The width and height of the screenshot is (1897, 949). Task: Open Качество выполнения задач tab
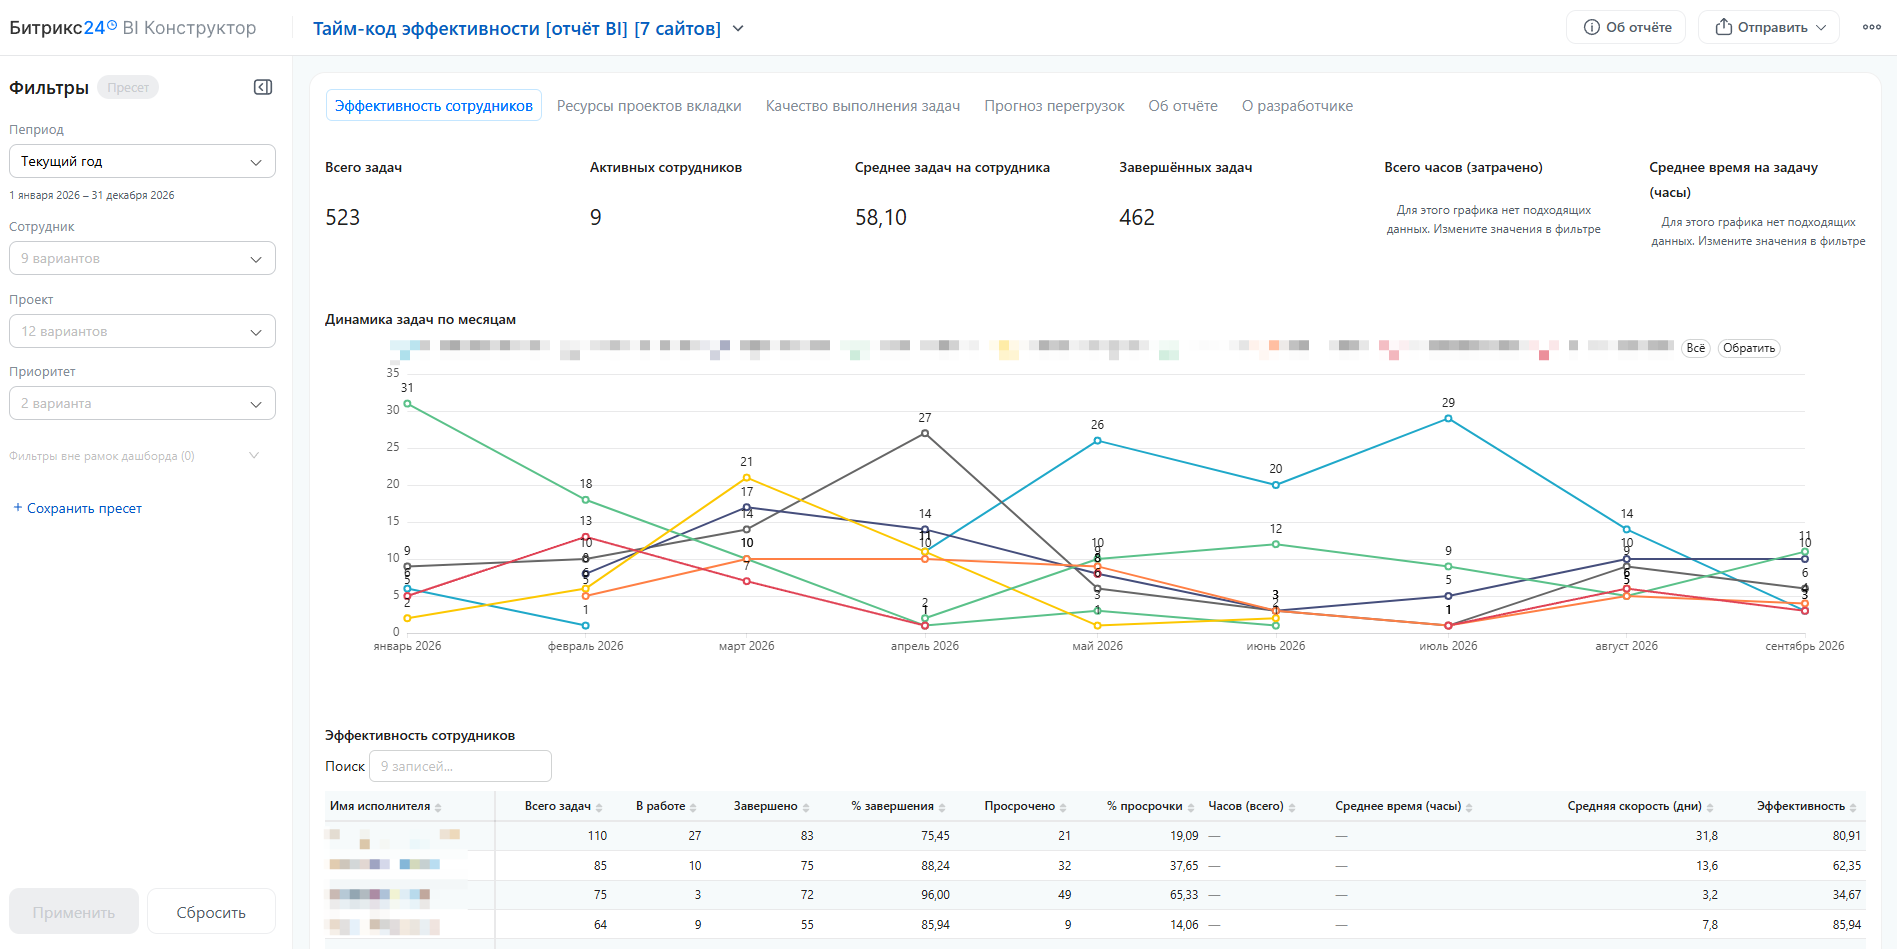pos(863,106)
